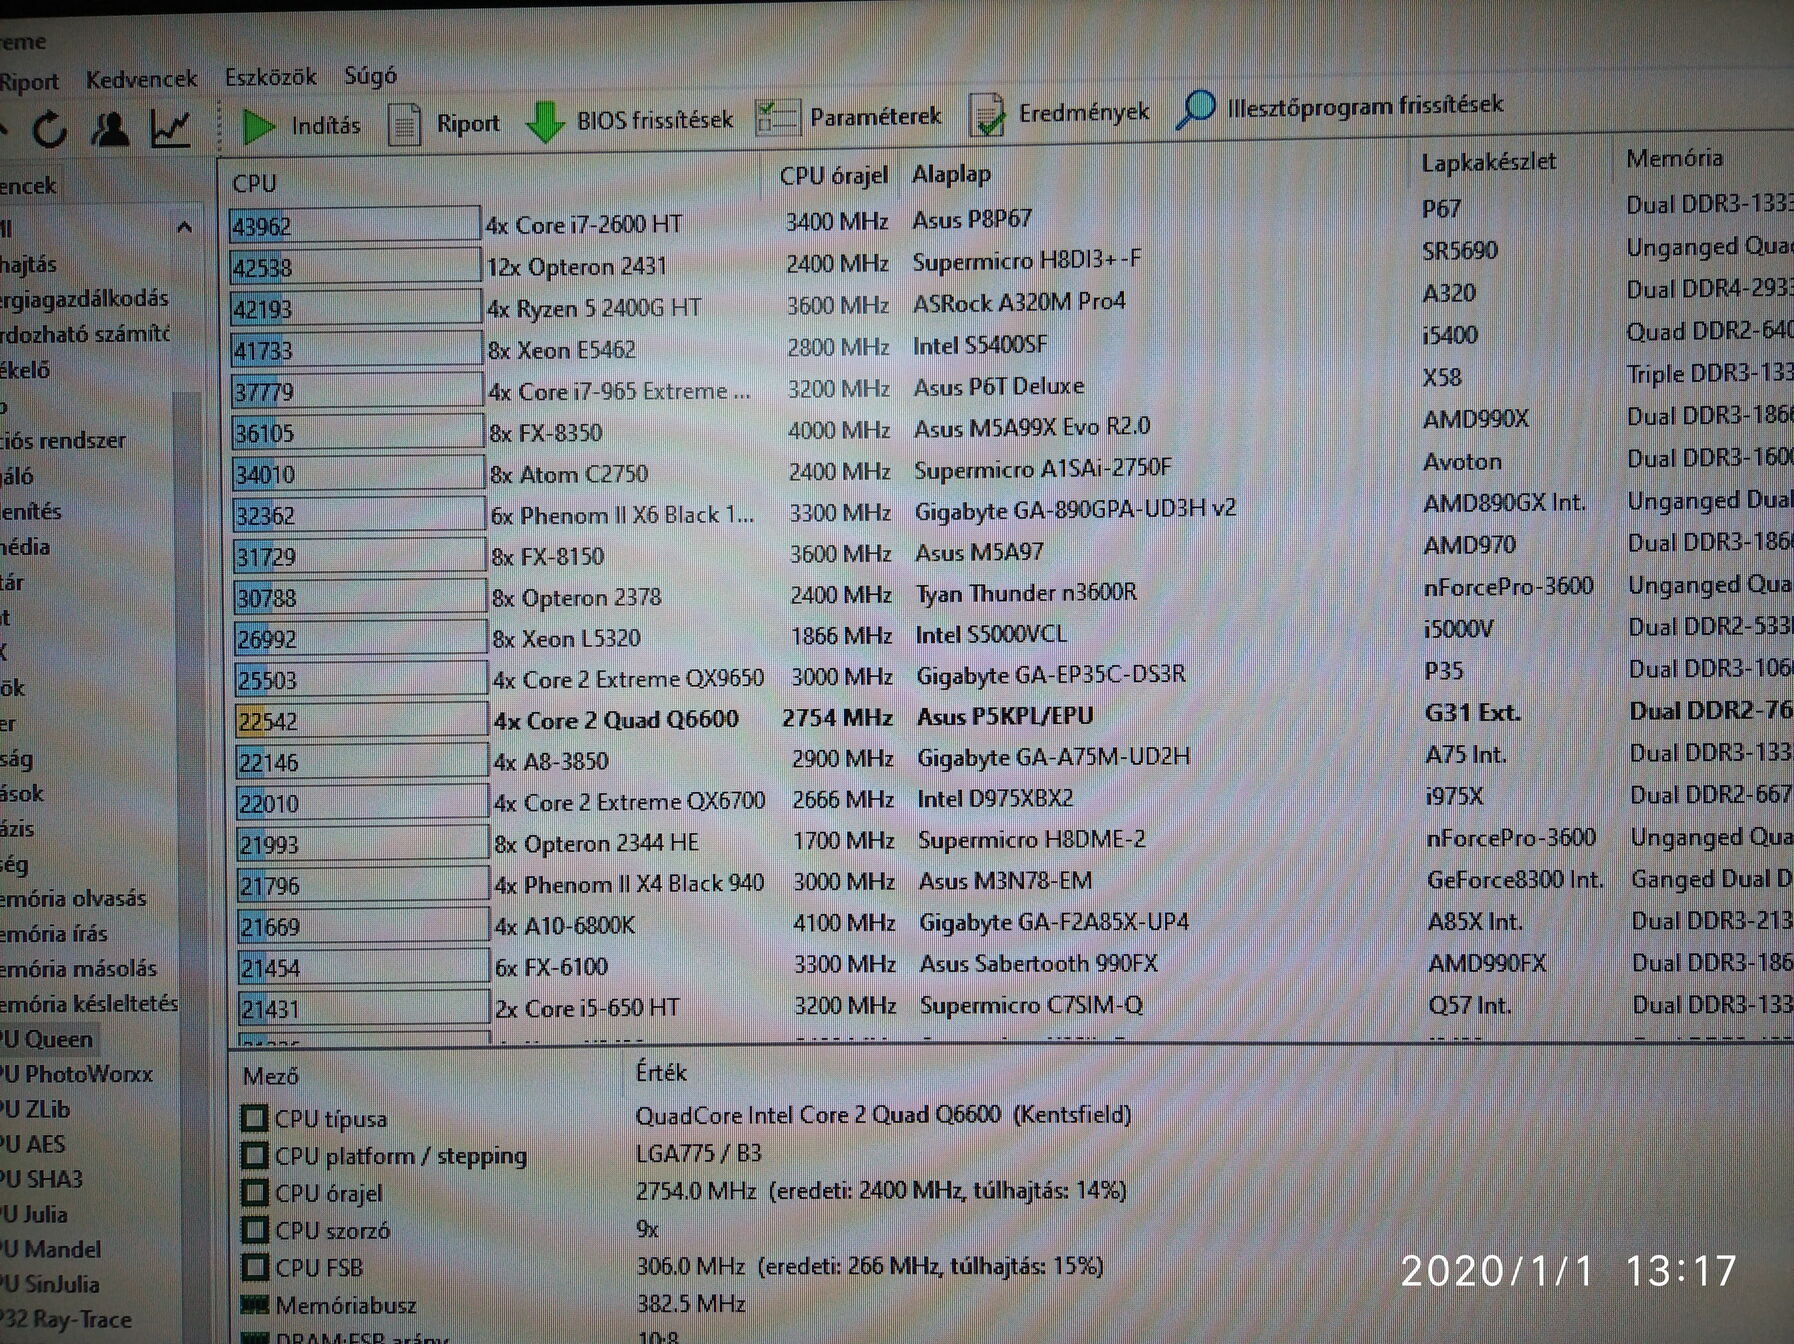Click the Paraméterek button label
The image size is (1794, 1344).
pyautogui.click(x=876, y=117)
